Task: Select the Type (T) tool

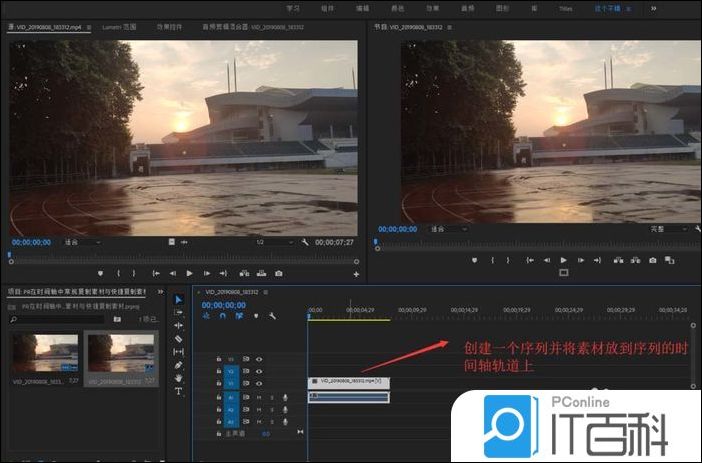Action: (x=178, y=391)
